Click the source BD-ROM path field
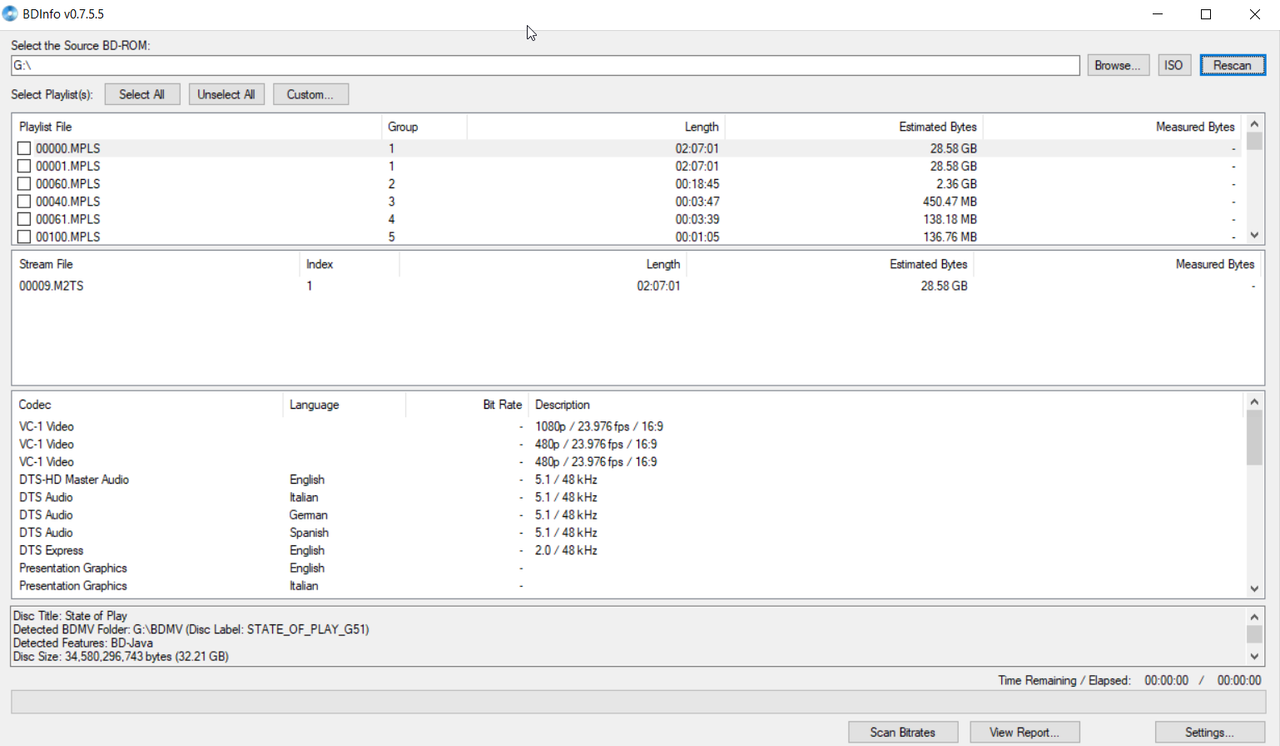 [x=545, y=65]
